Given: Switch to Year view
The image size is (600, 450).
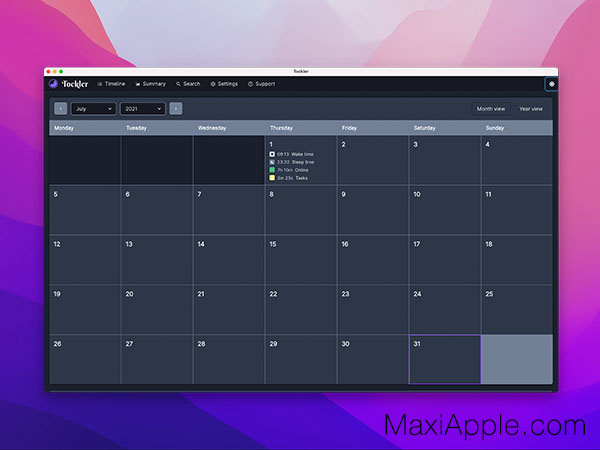Looking at the screenshot, I should point(531,109).
